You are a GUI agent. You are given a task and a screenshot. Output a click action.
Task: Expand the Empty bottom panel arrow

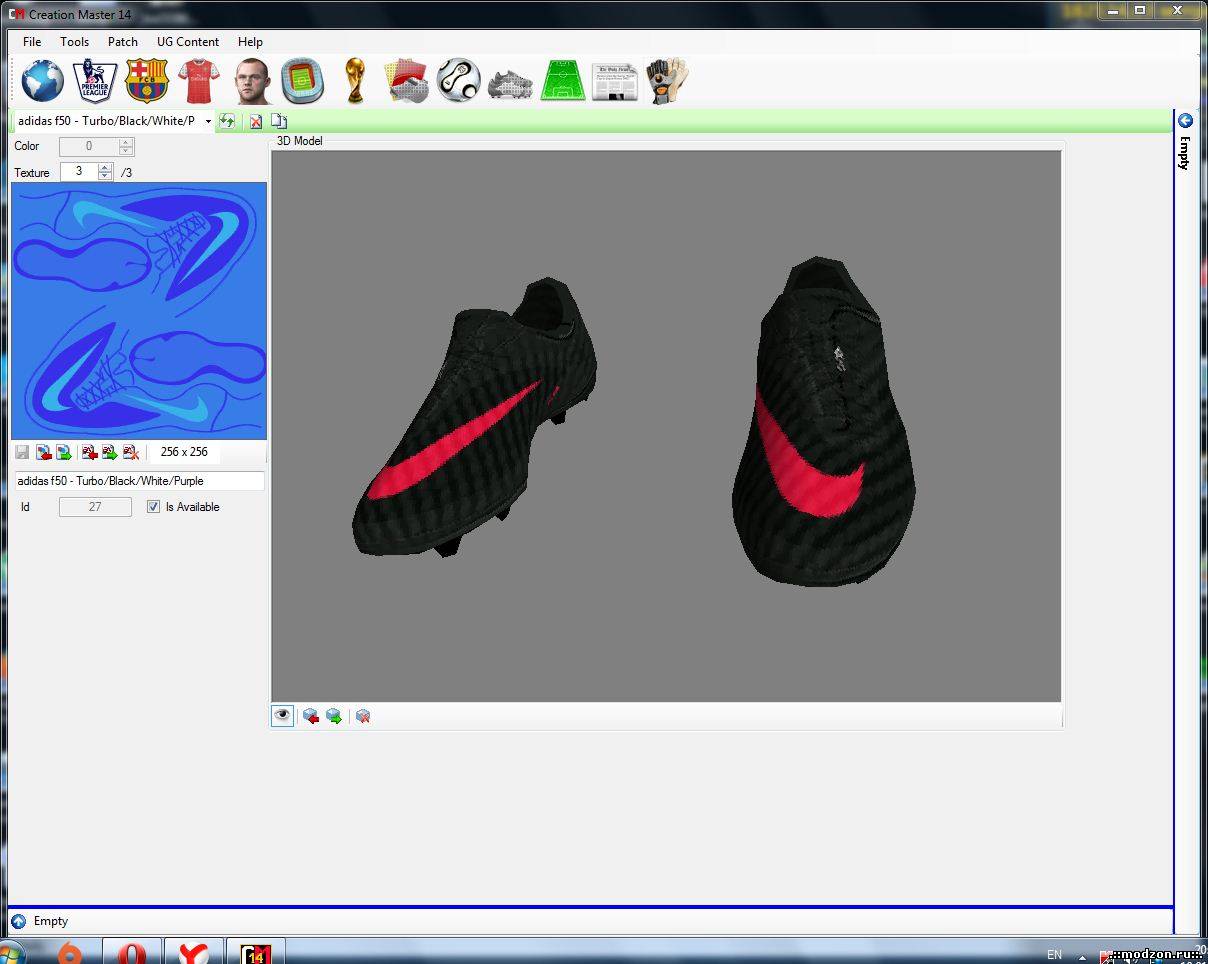pos(18,921)
